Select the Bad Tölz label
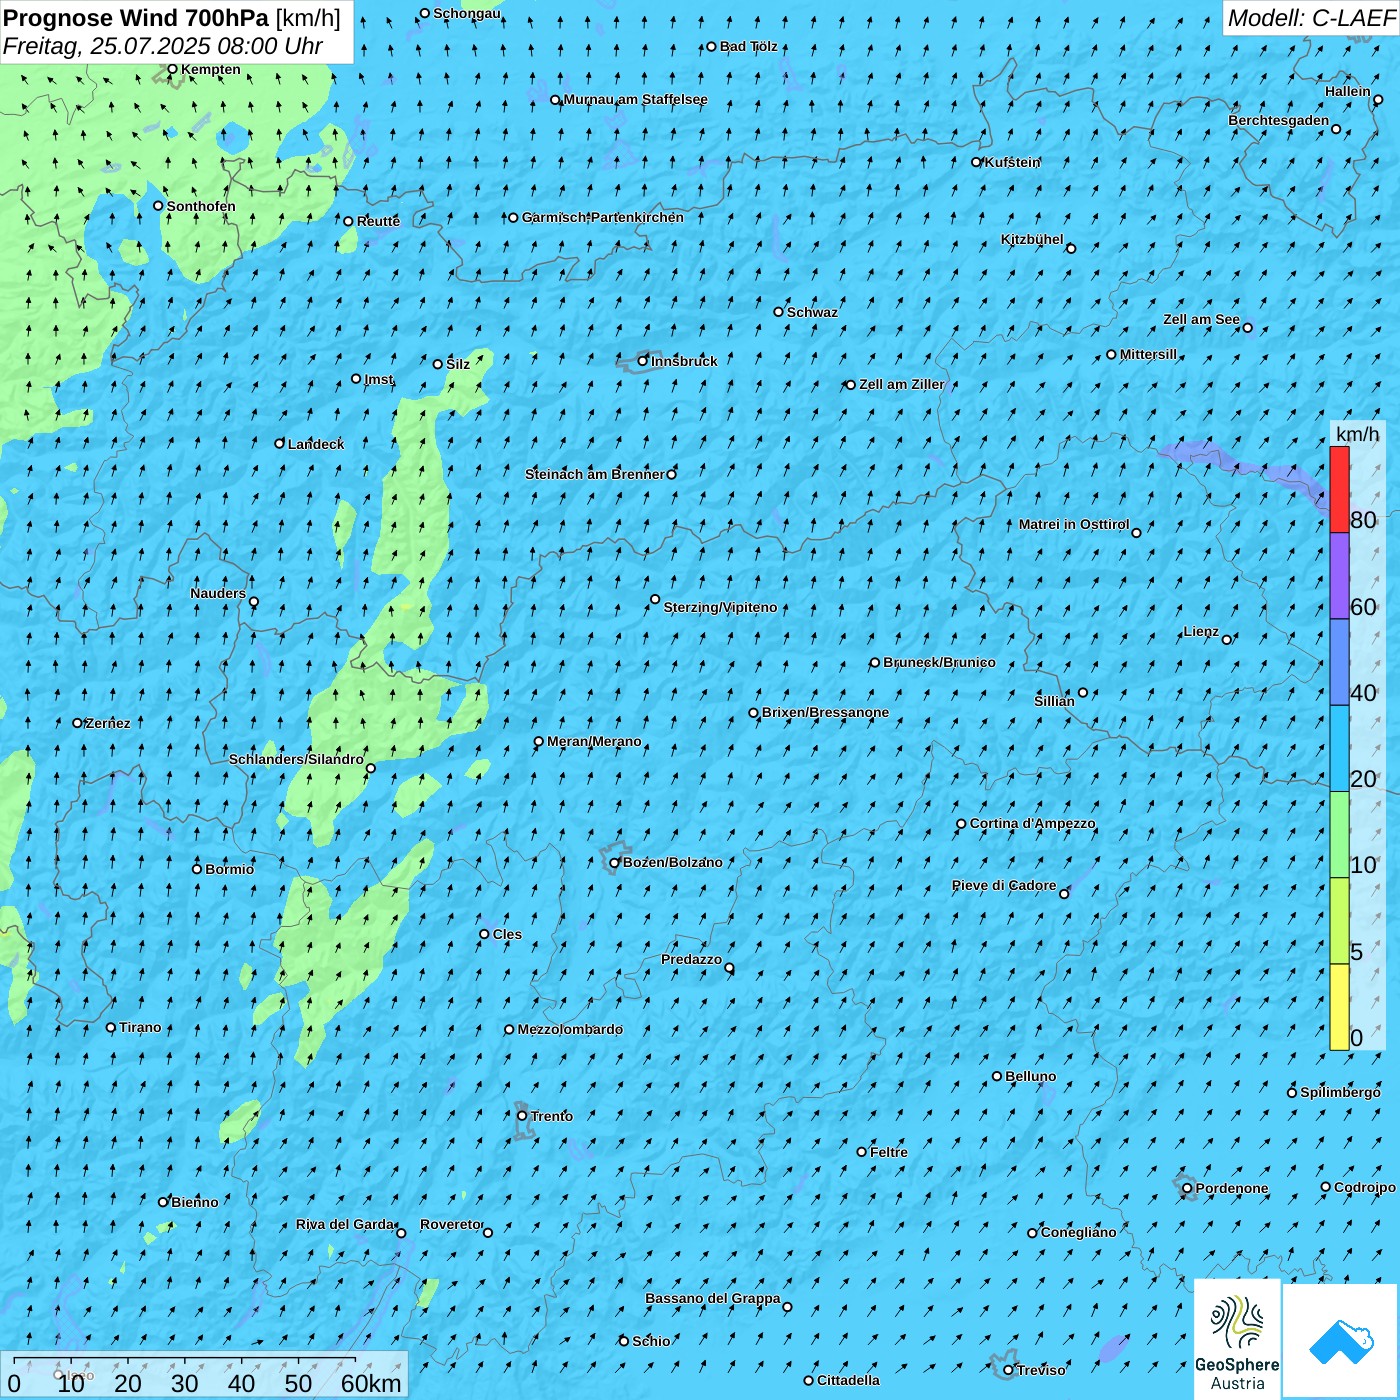Image resolution: width=1400 pixels, height=1400 pixels. coord(748,46)
